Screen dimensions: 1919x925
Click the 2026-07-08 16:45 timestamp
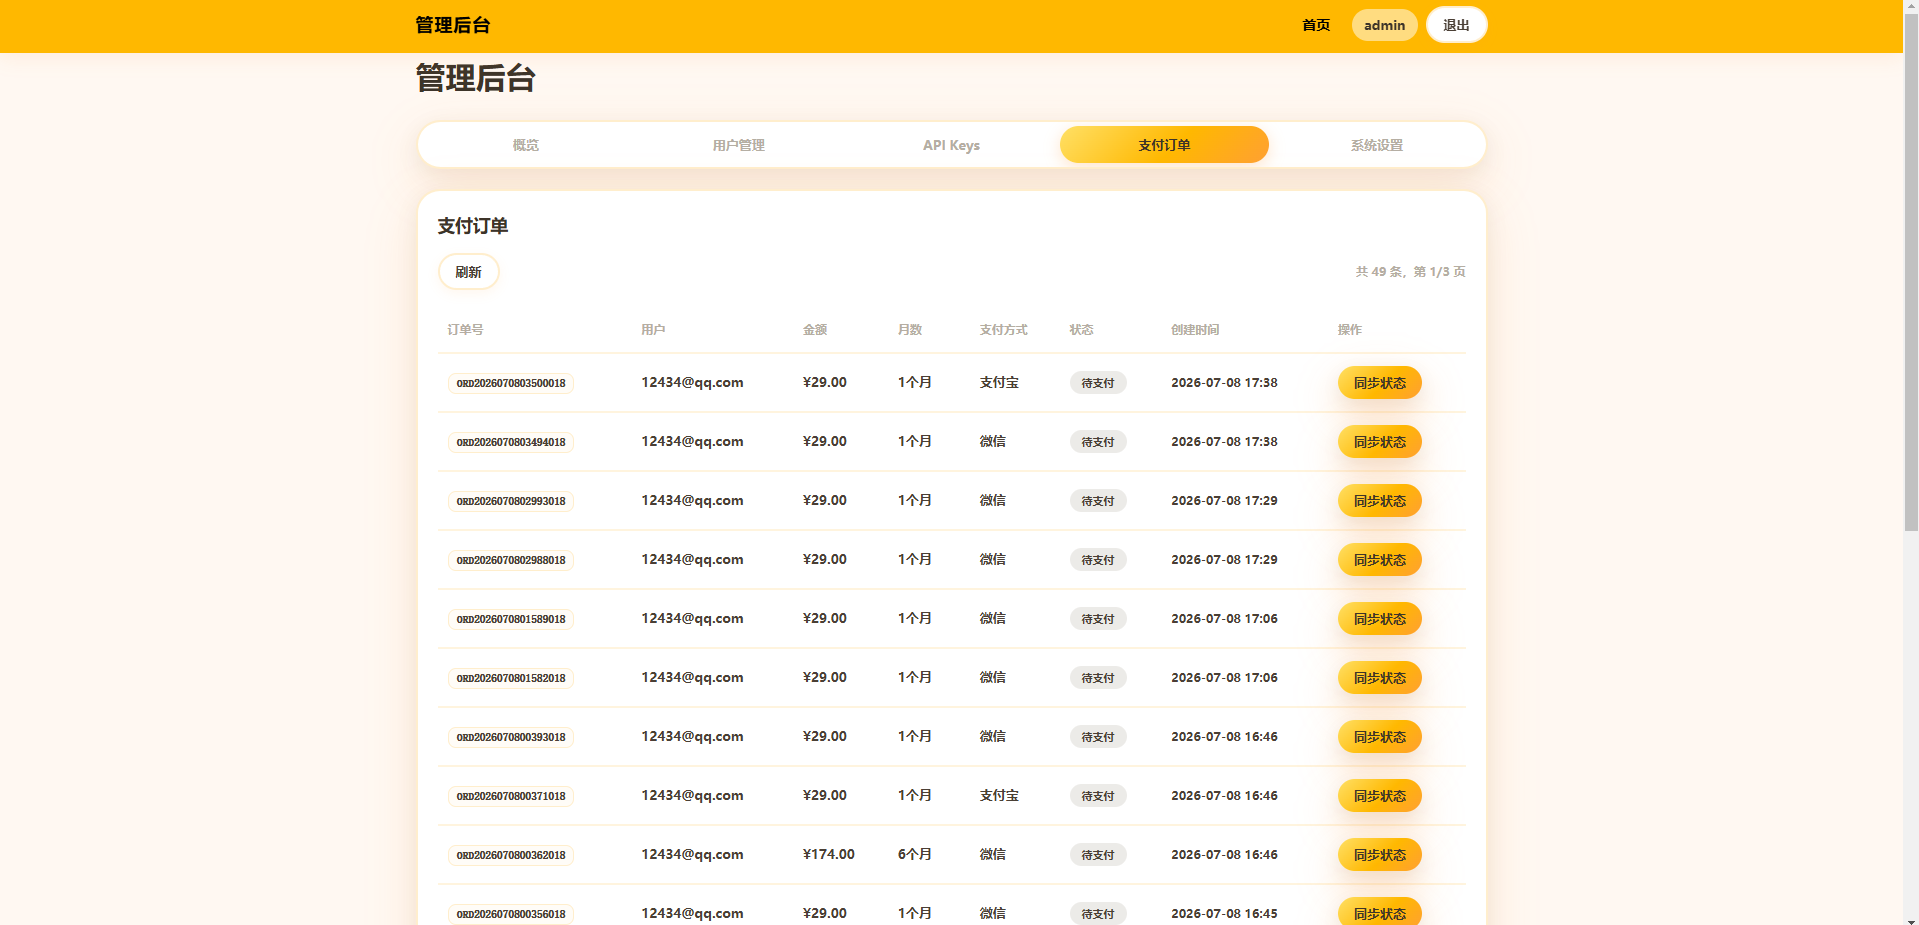(x=1224, y=913)
